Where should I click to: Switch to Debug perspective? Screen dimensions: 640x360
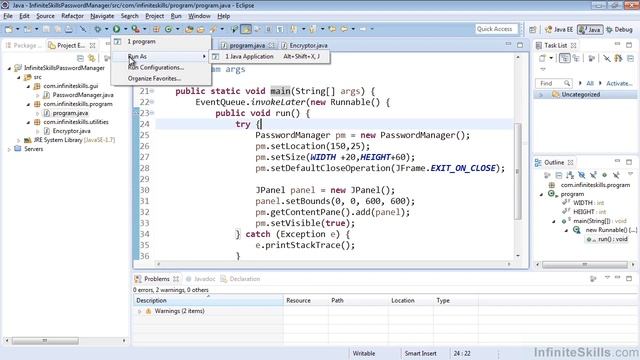coord(619,29)
